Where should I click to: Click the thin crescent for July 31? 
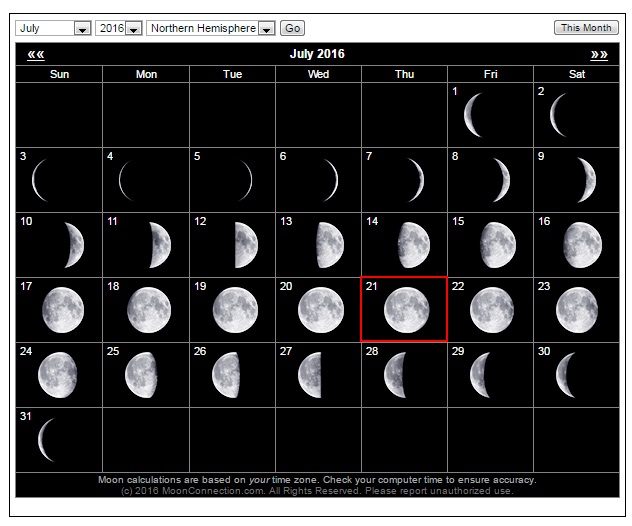[x=46, y=440]
